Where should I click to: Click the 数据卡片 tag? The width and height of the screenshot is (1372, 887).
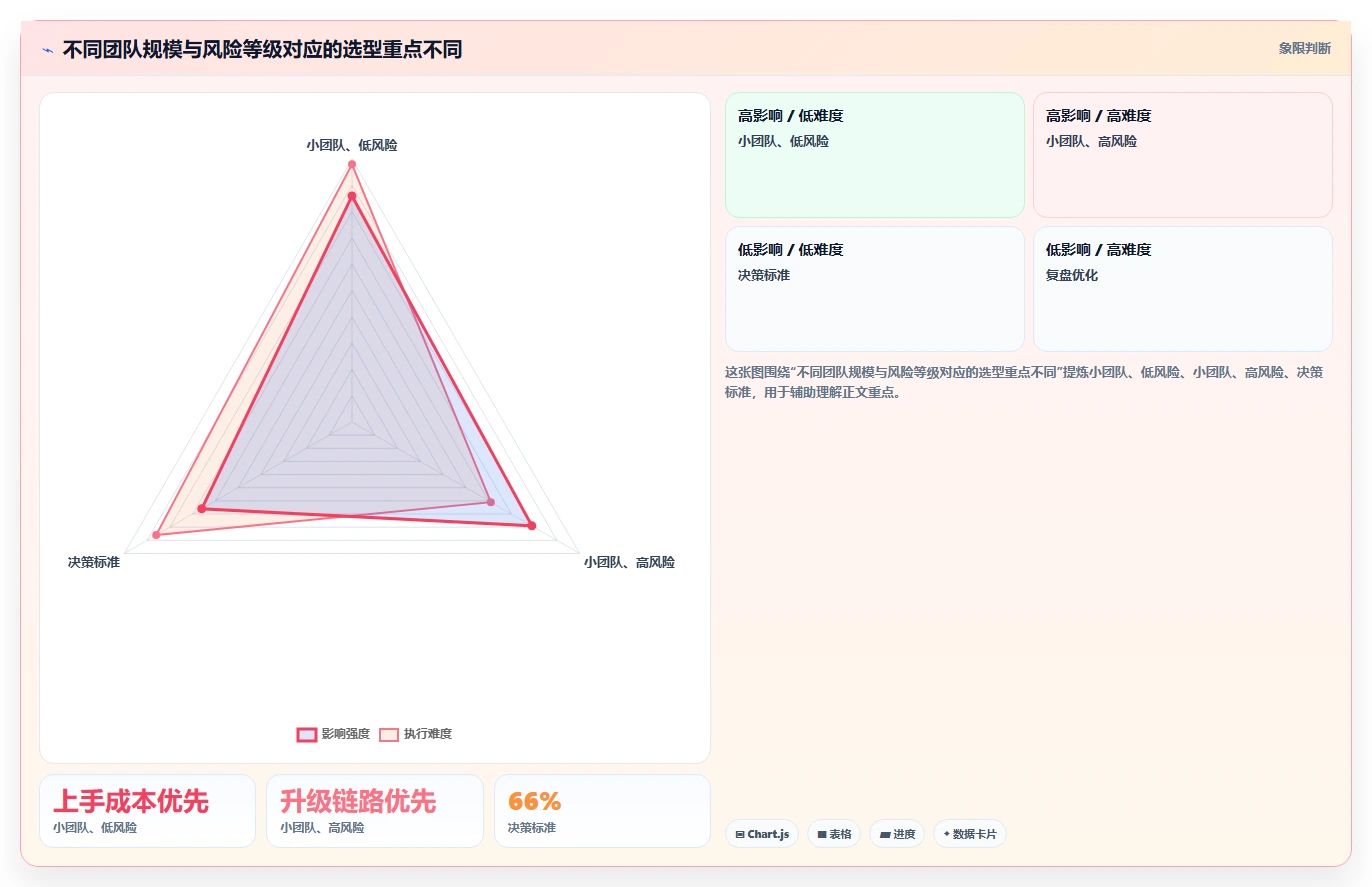coord(970,834)
